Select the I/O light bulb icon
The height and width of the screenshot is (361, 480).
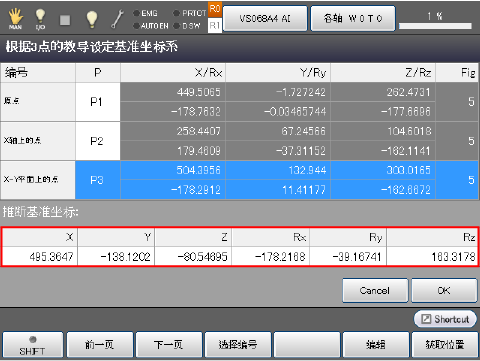(x=40, y=19)
